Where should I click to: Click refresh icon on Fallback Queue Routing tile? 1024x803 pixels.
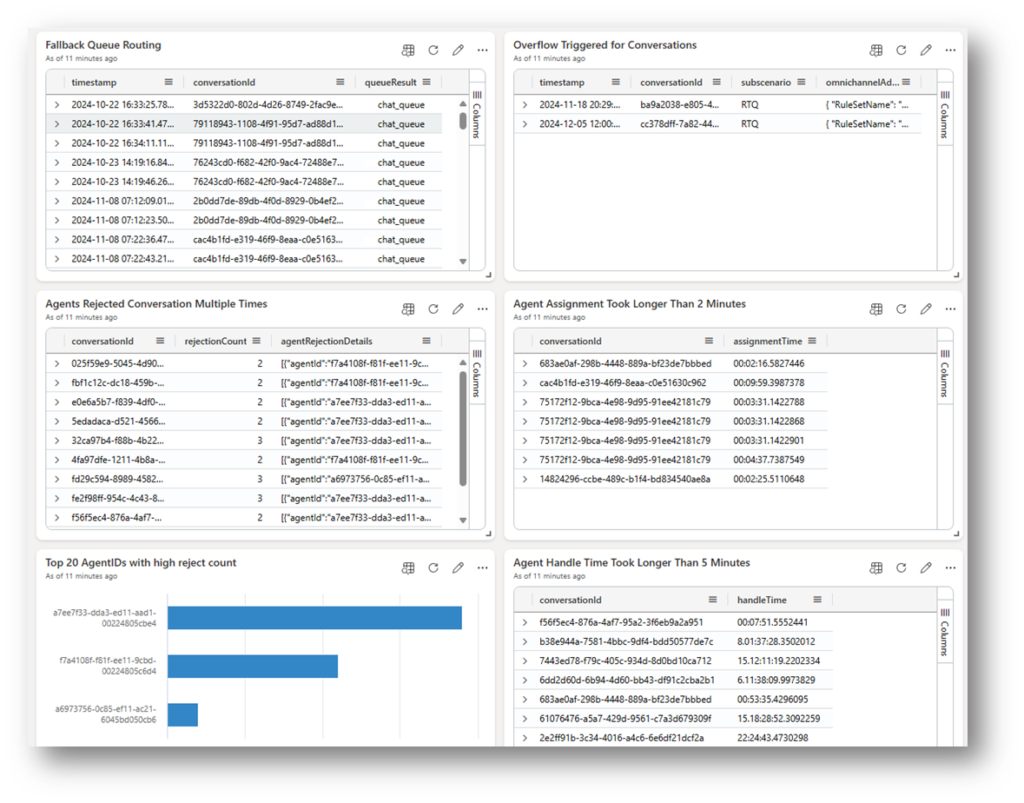(x=433, y=50)
